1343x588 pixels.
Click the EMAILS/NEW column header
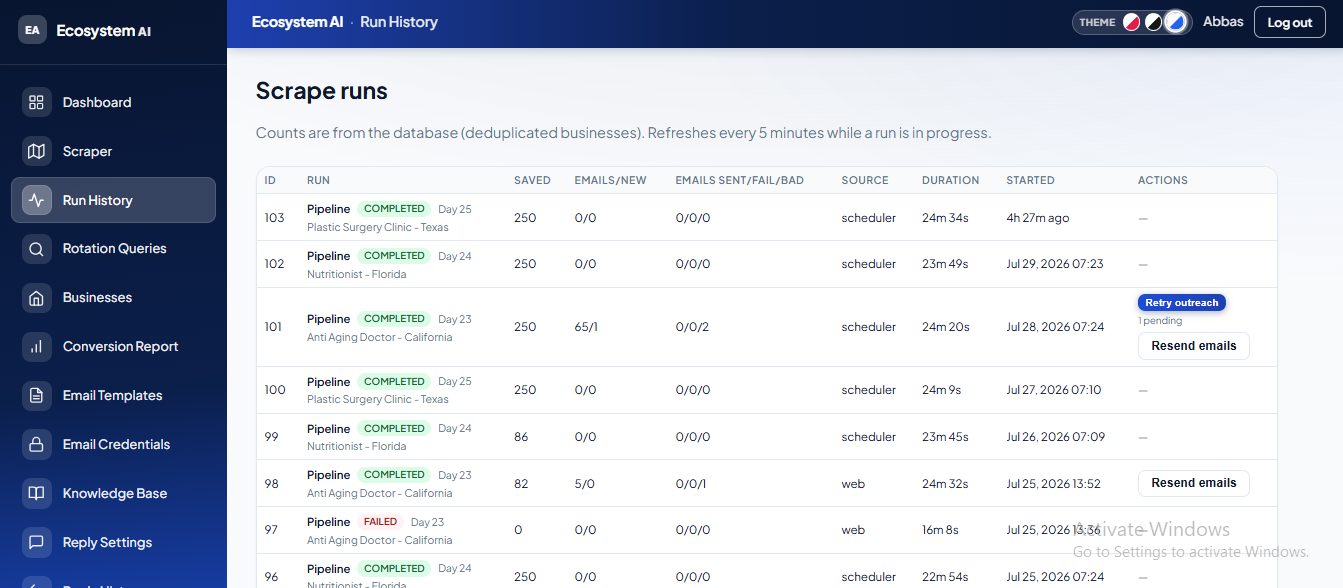(610, 180)
